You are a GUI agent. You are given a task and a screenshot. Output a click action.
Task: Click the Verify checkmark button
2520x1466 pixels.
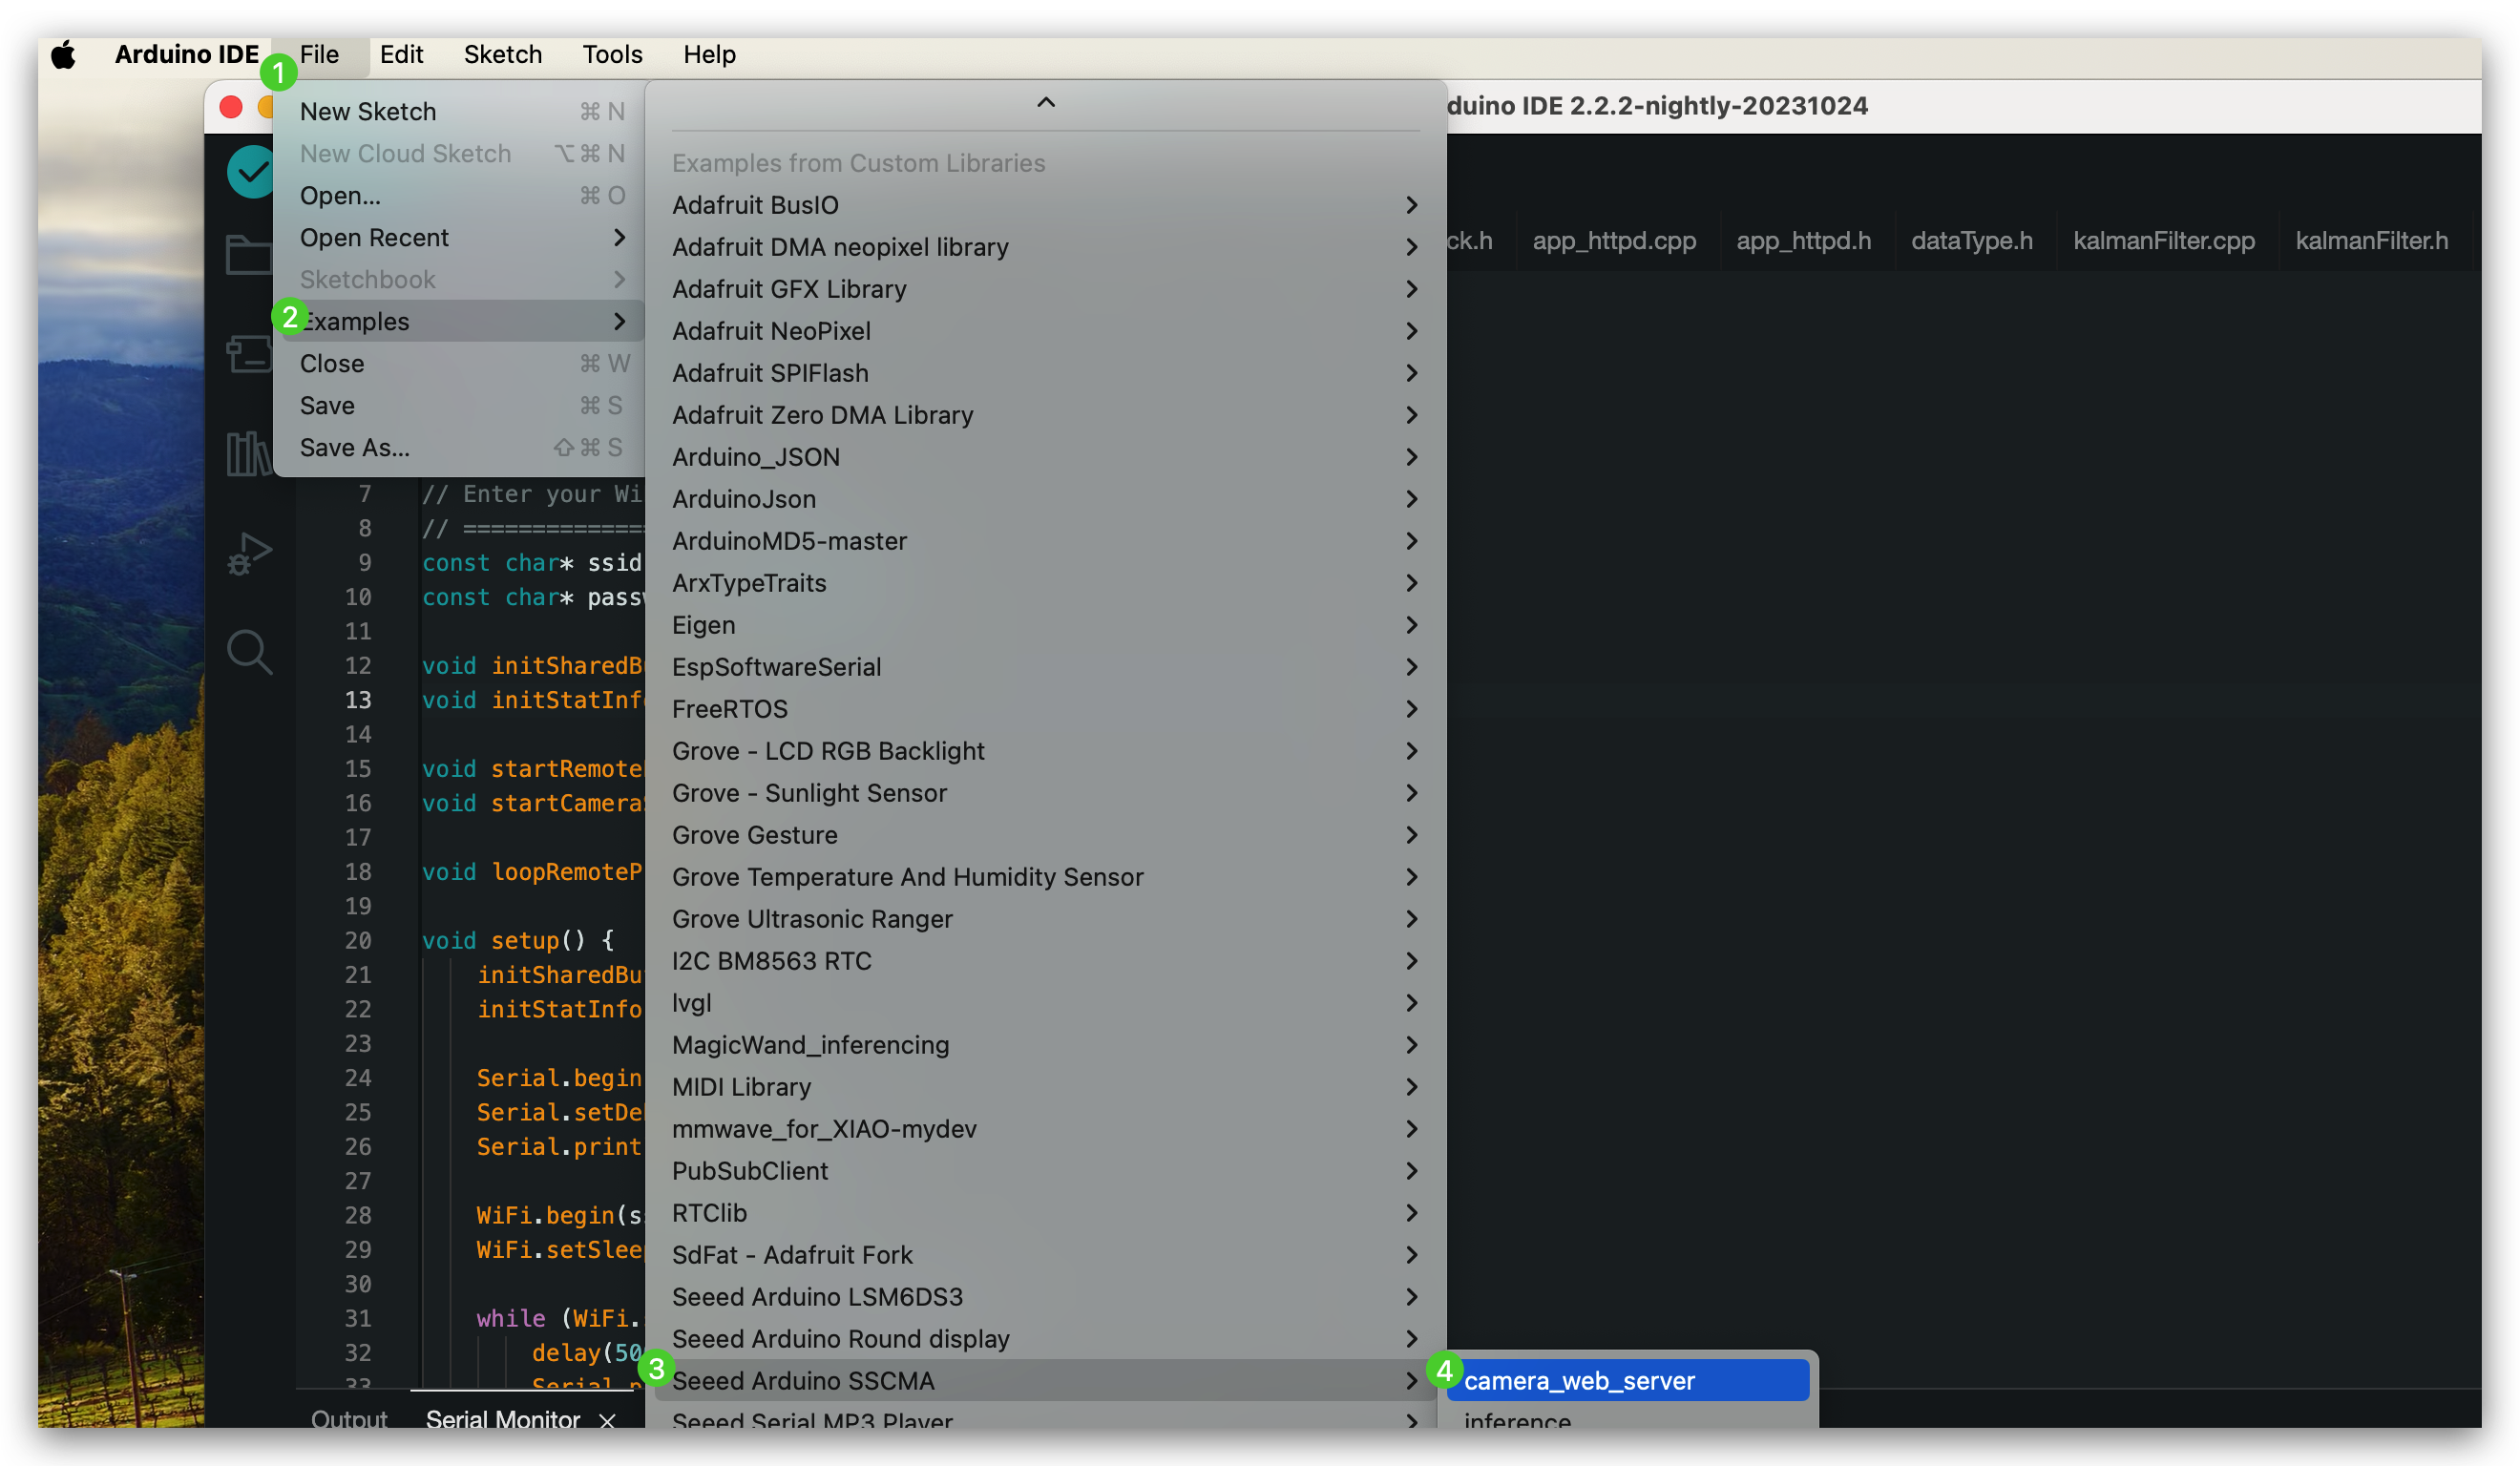250,172
